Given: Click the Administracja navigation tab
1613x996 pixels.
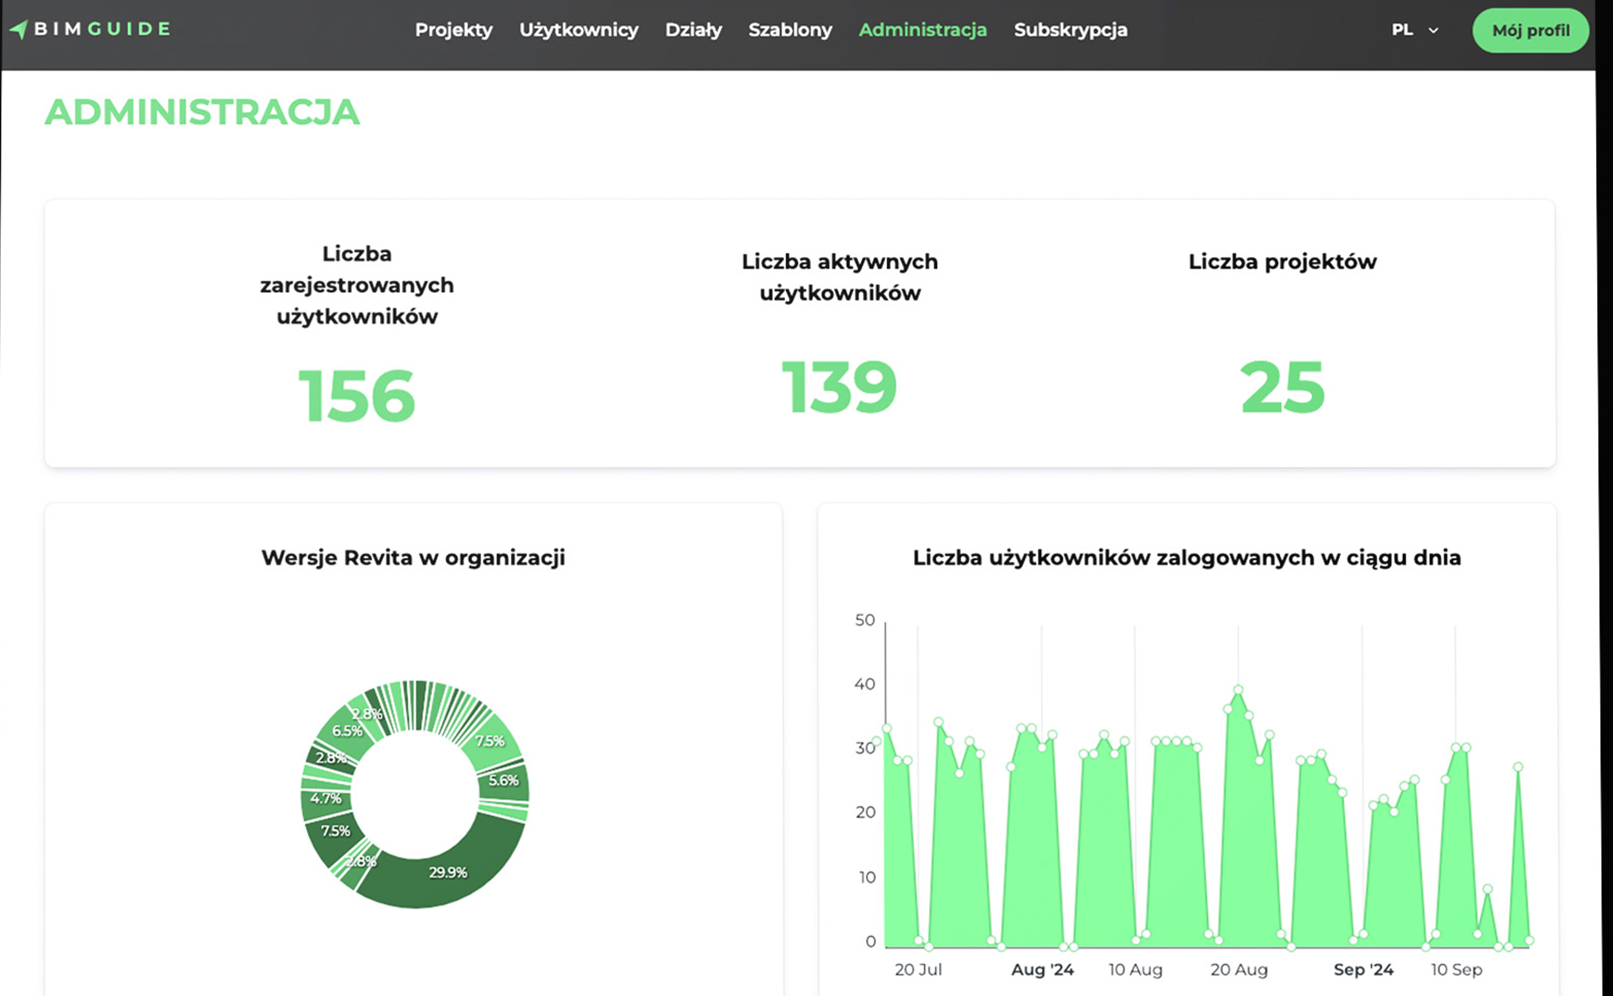Looking at the screenshot, I should point(922,30).
